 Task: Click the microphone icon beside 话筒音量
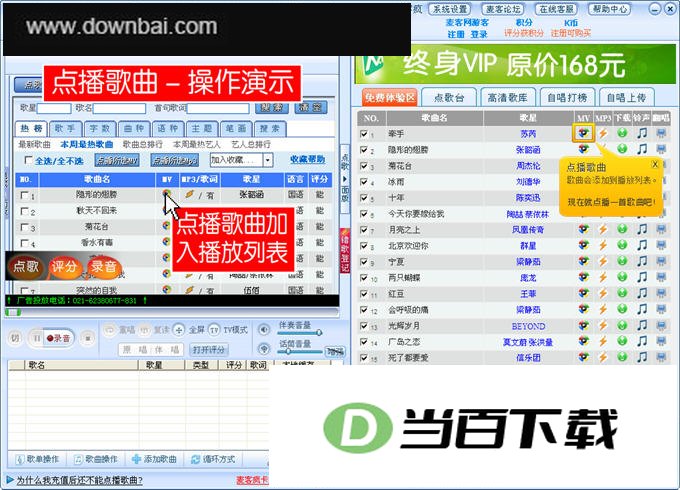point(264,348)
